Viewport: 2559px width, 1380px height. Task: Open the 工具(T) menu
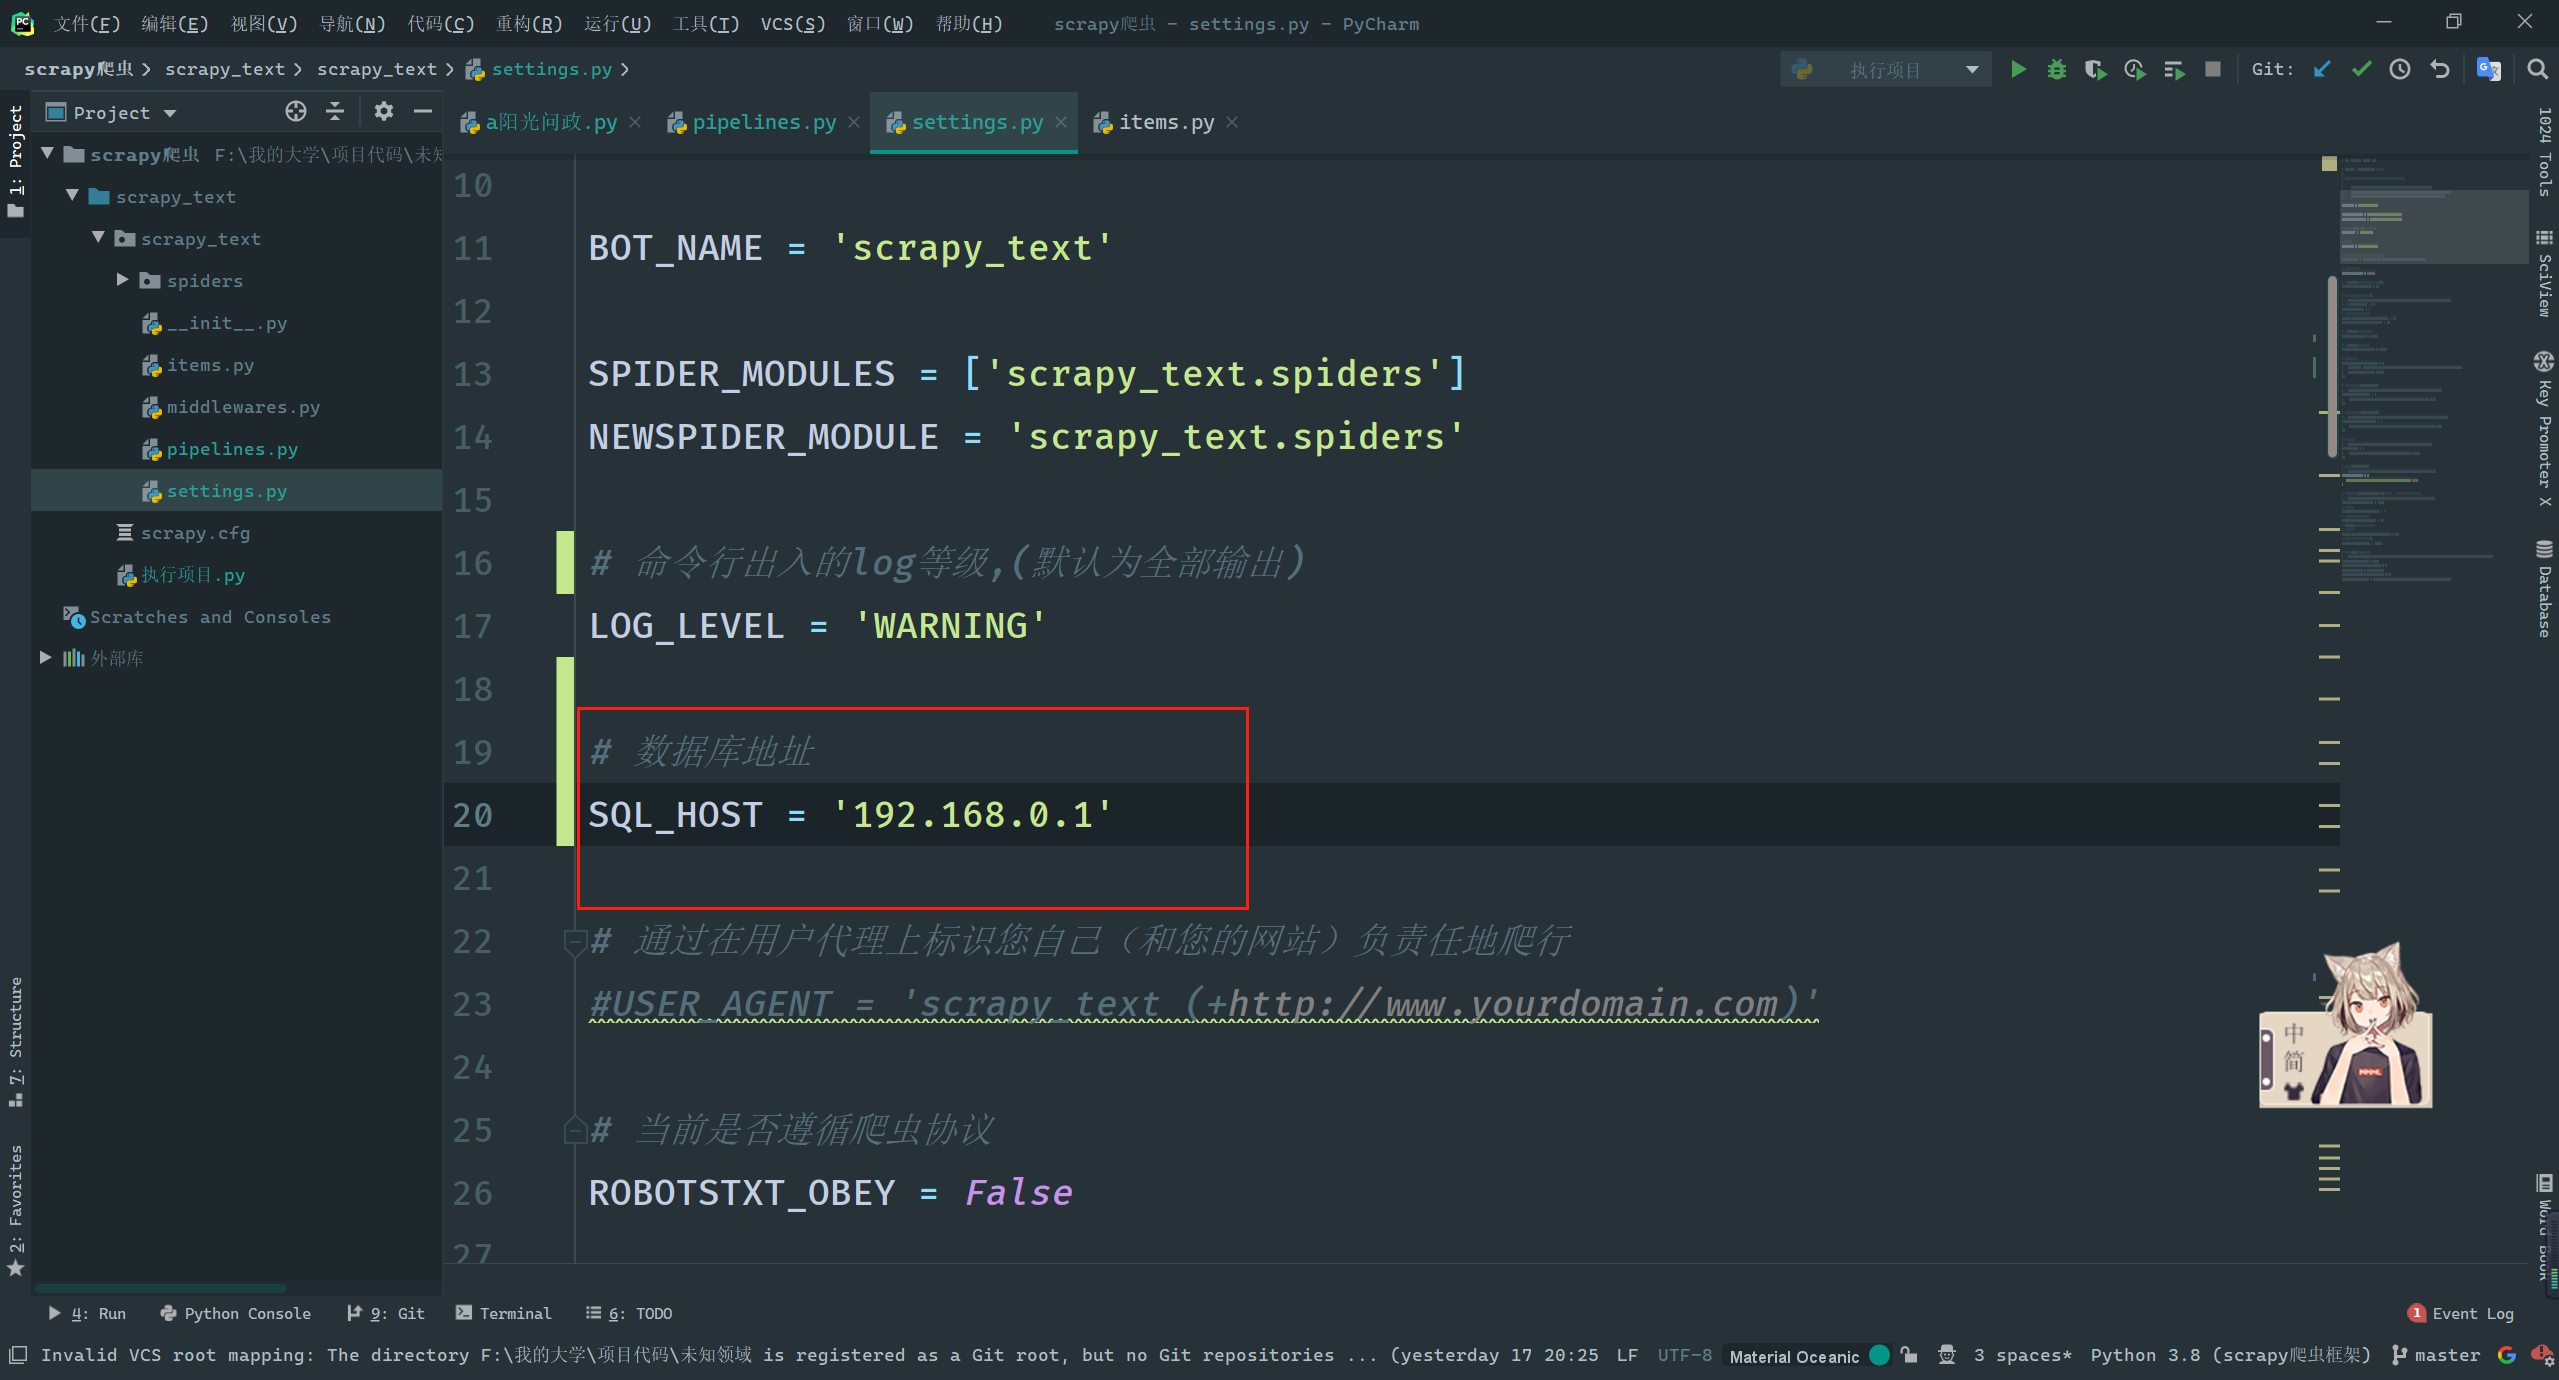point(705,23)
